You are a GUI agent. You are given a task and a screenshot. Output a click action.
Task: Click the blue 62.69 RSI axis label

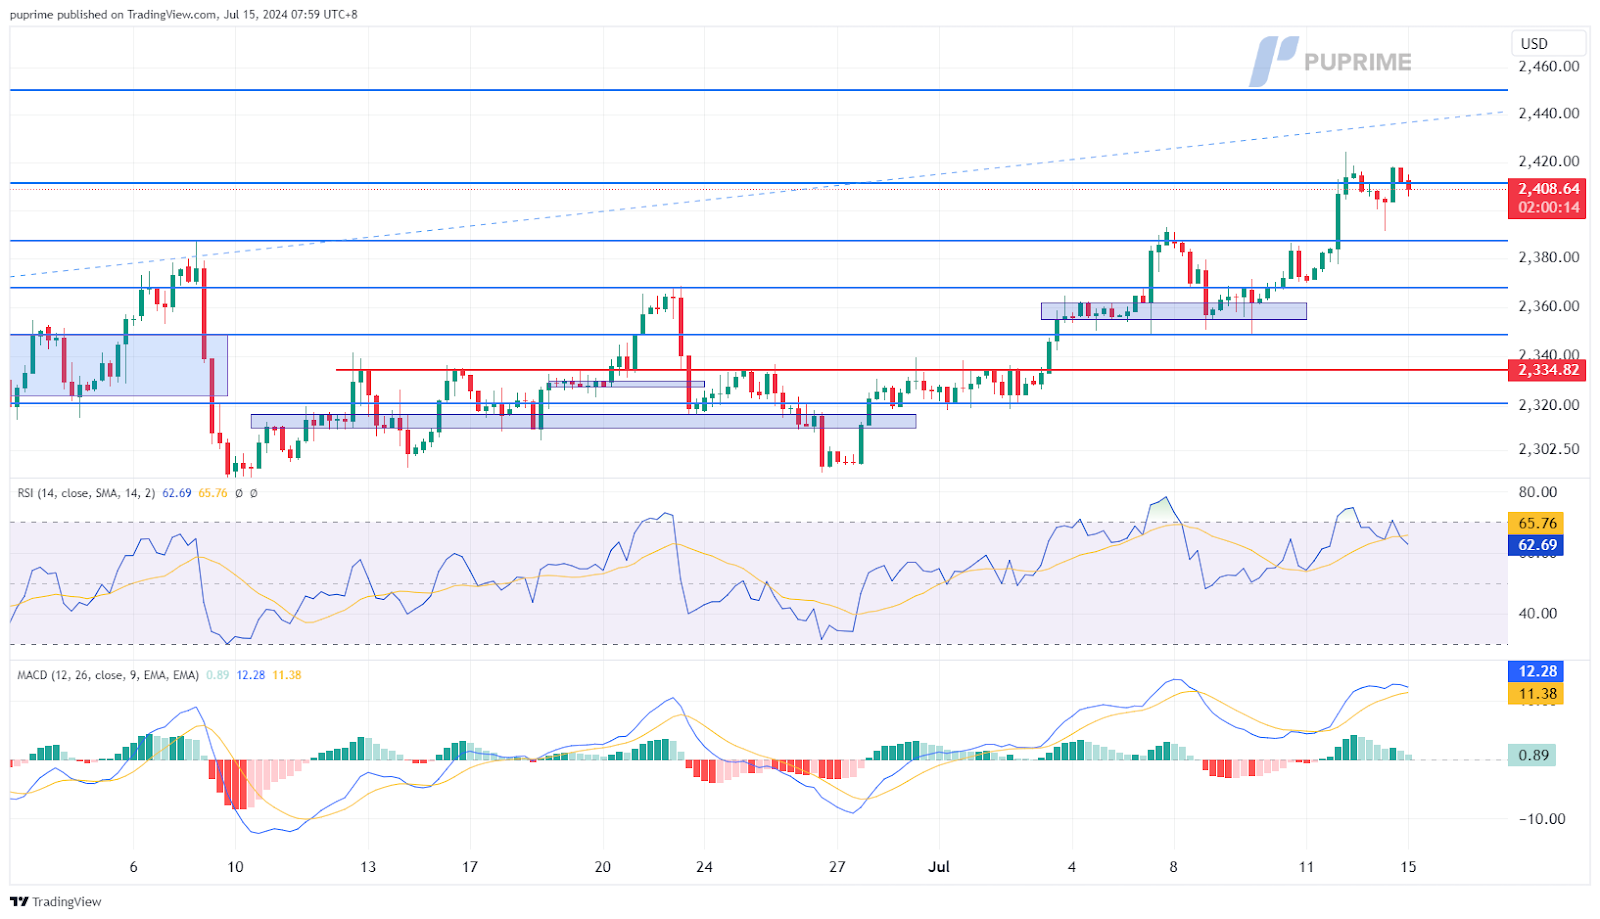pos(1536,545)
